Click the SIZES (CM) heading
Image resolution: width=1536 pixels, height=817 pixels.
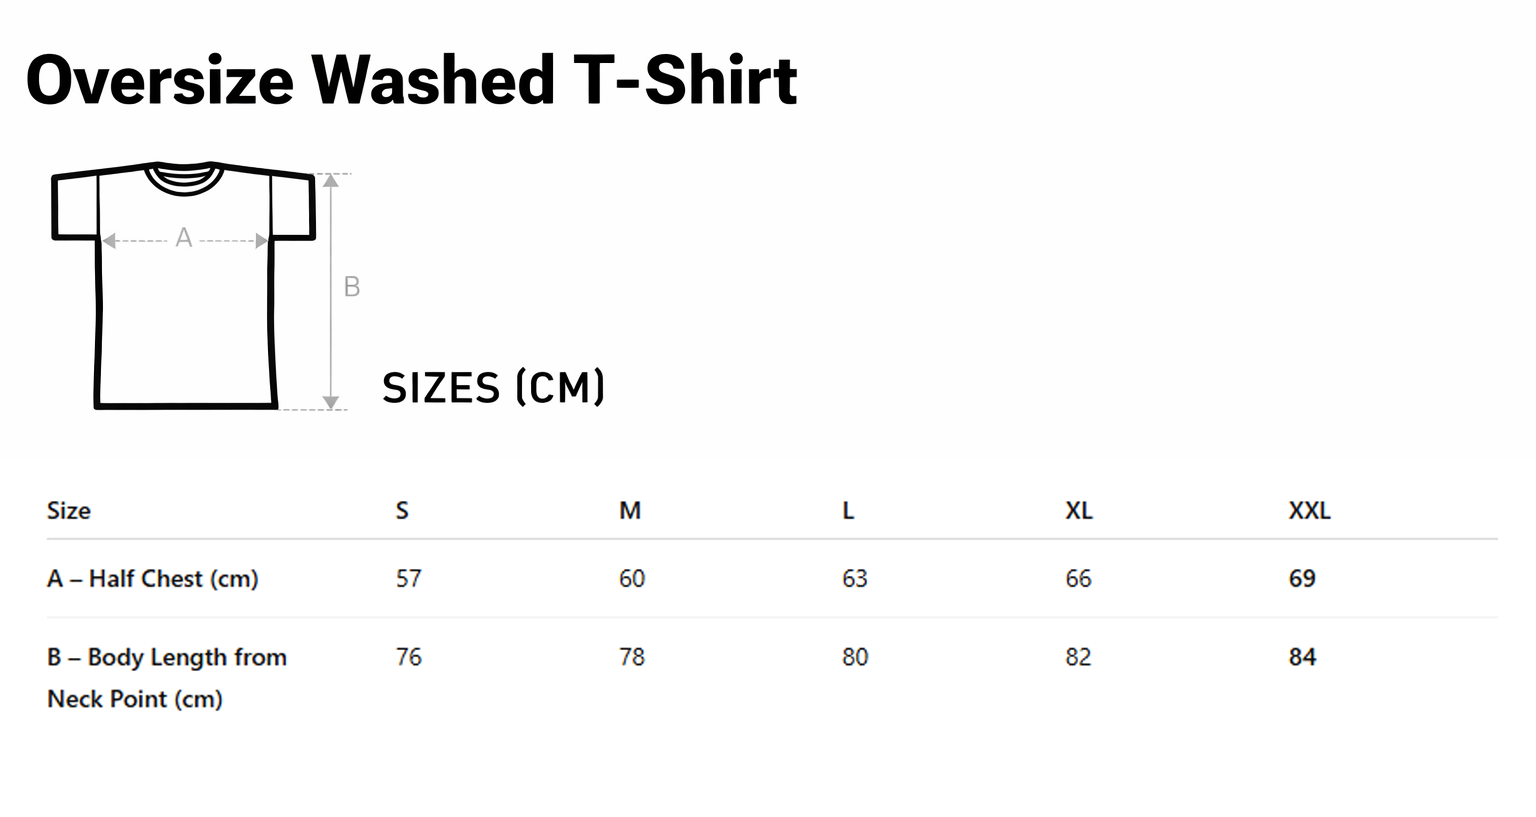493,388
